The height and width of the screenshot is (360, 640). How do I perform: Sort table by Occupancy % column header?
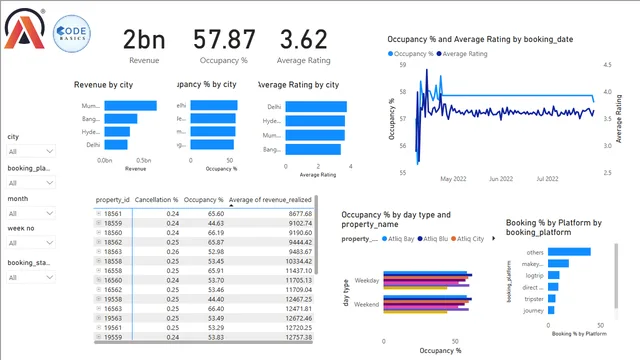pyautogui.click(x=203, y=200)
